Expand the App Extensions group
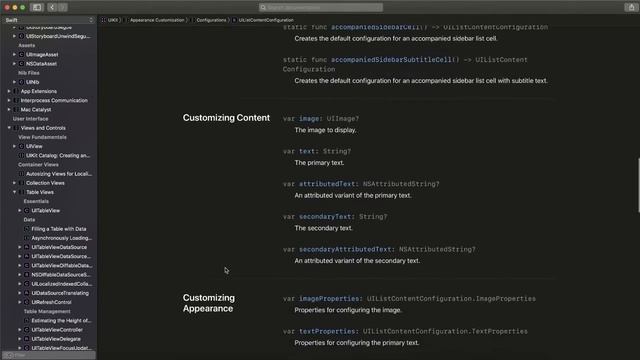The width and height of the screenshot is (640, 360). 9,91
